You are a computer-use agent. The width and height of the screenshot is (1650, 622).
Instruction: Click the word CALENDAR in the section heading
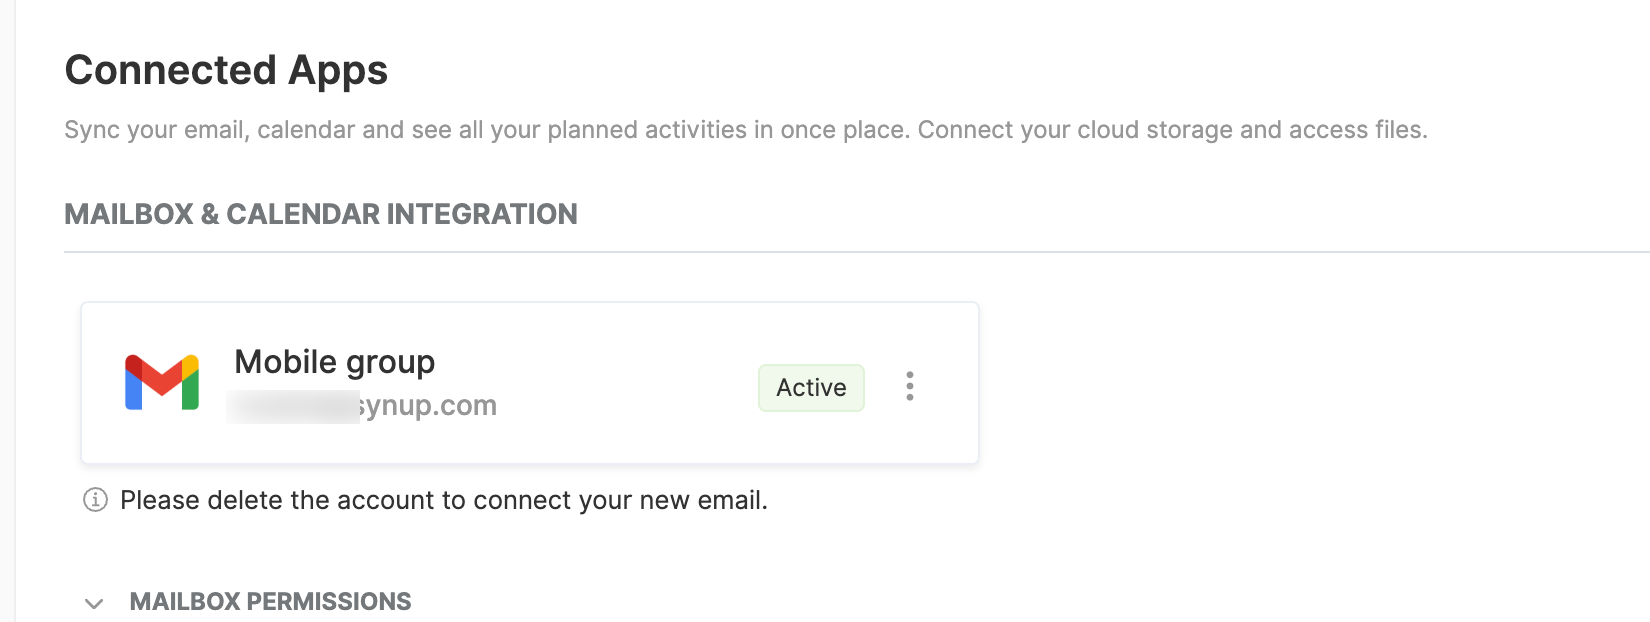(303, 214)
